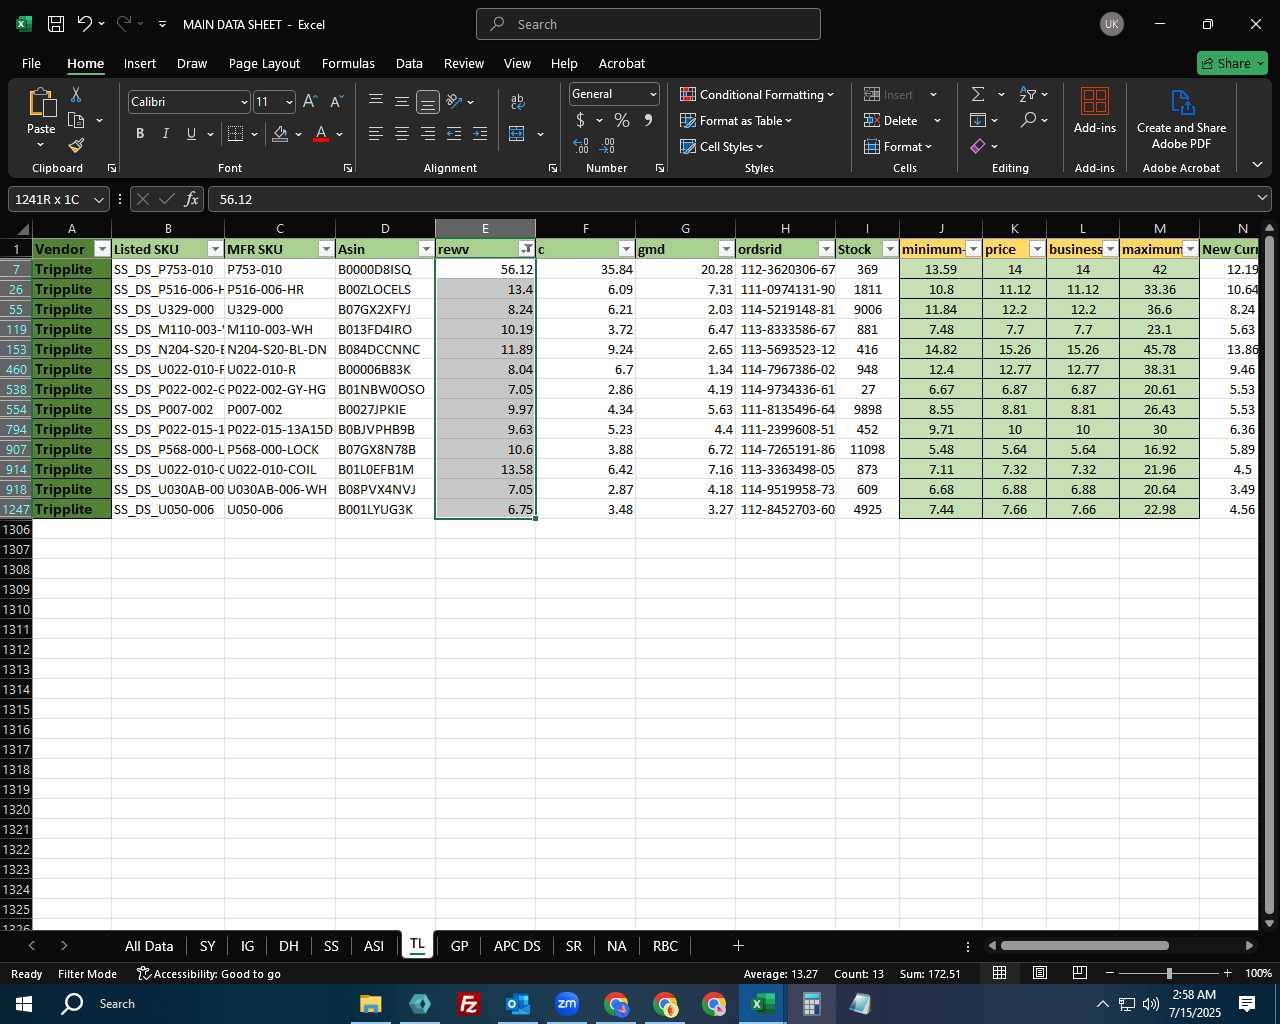Click Center horizontal alignment icon

pyautogui.click(x=402, y=133)
